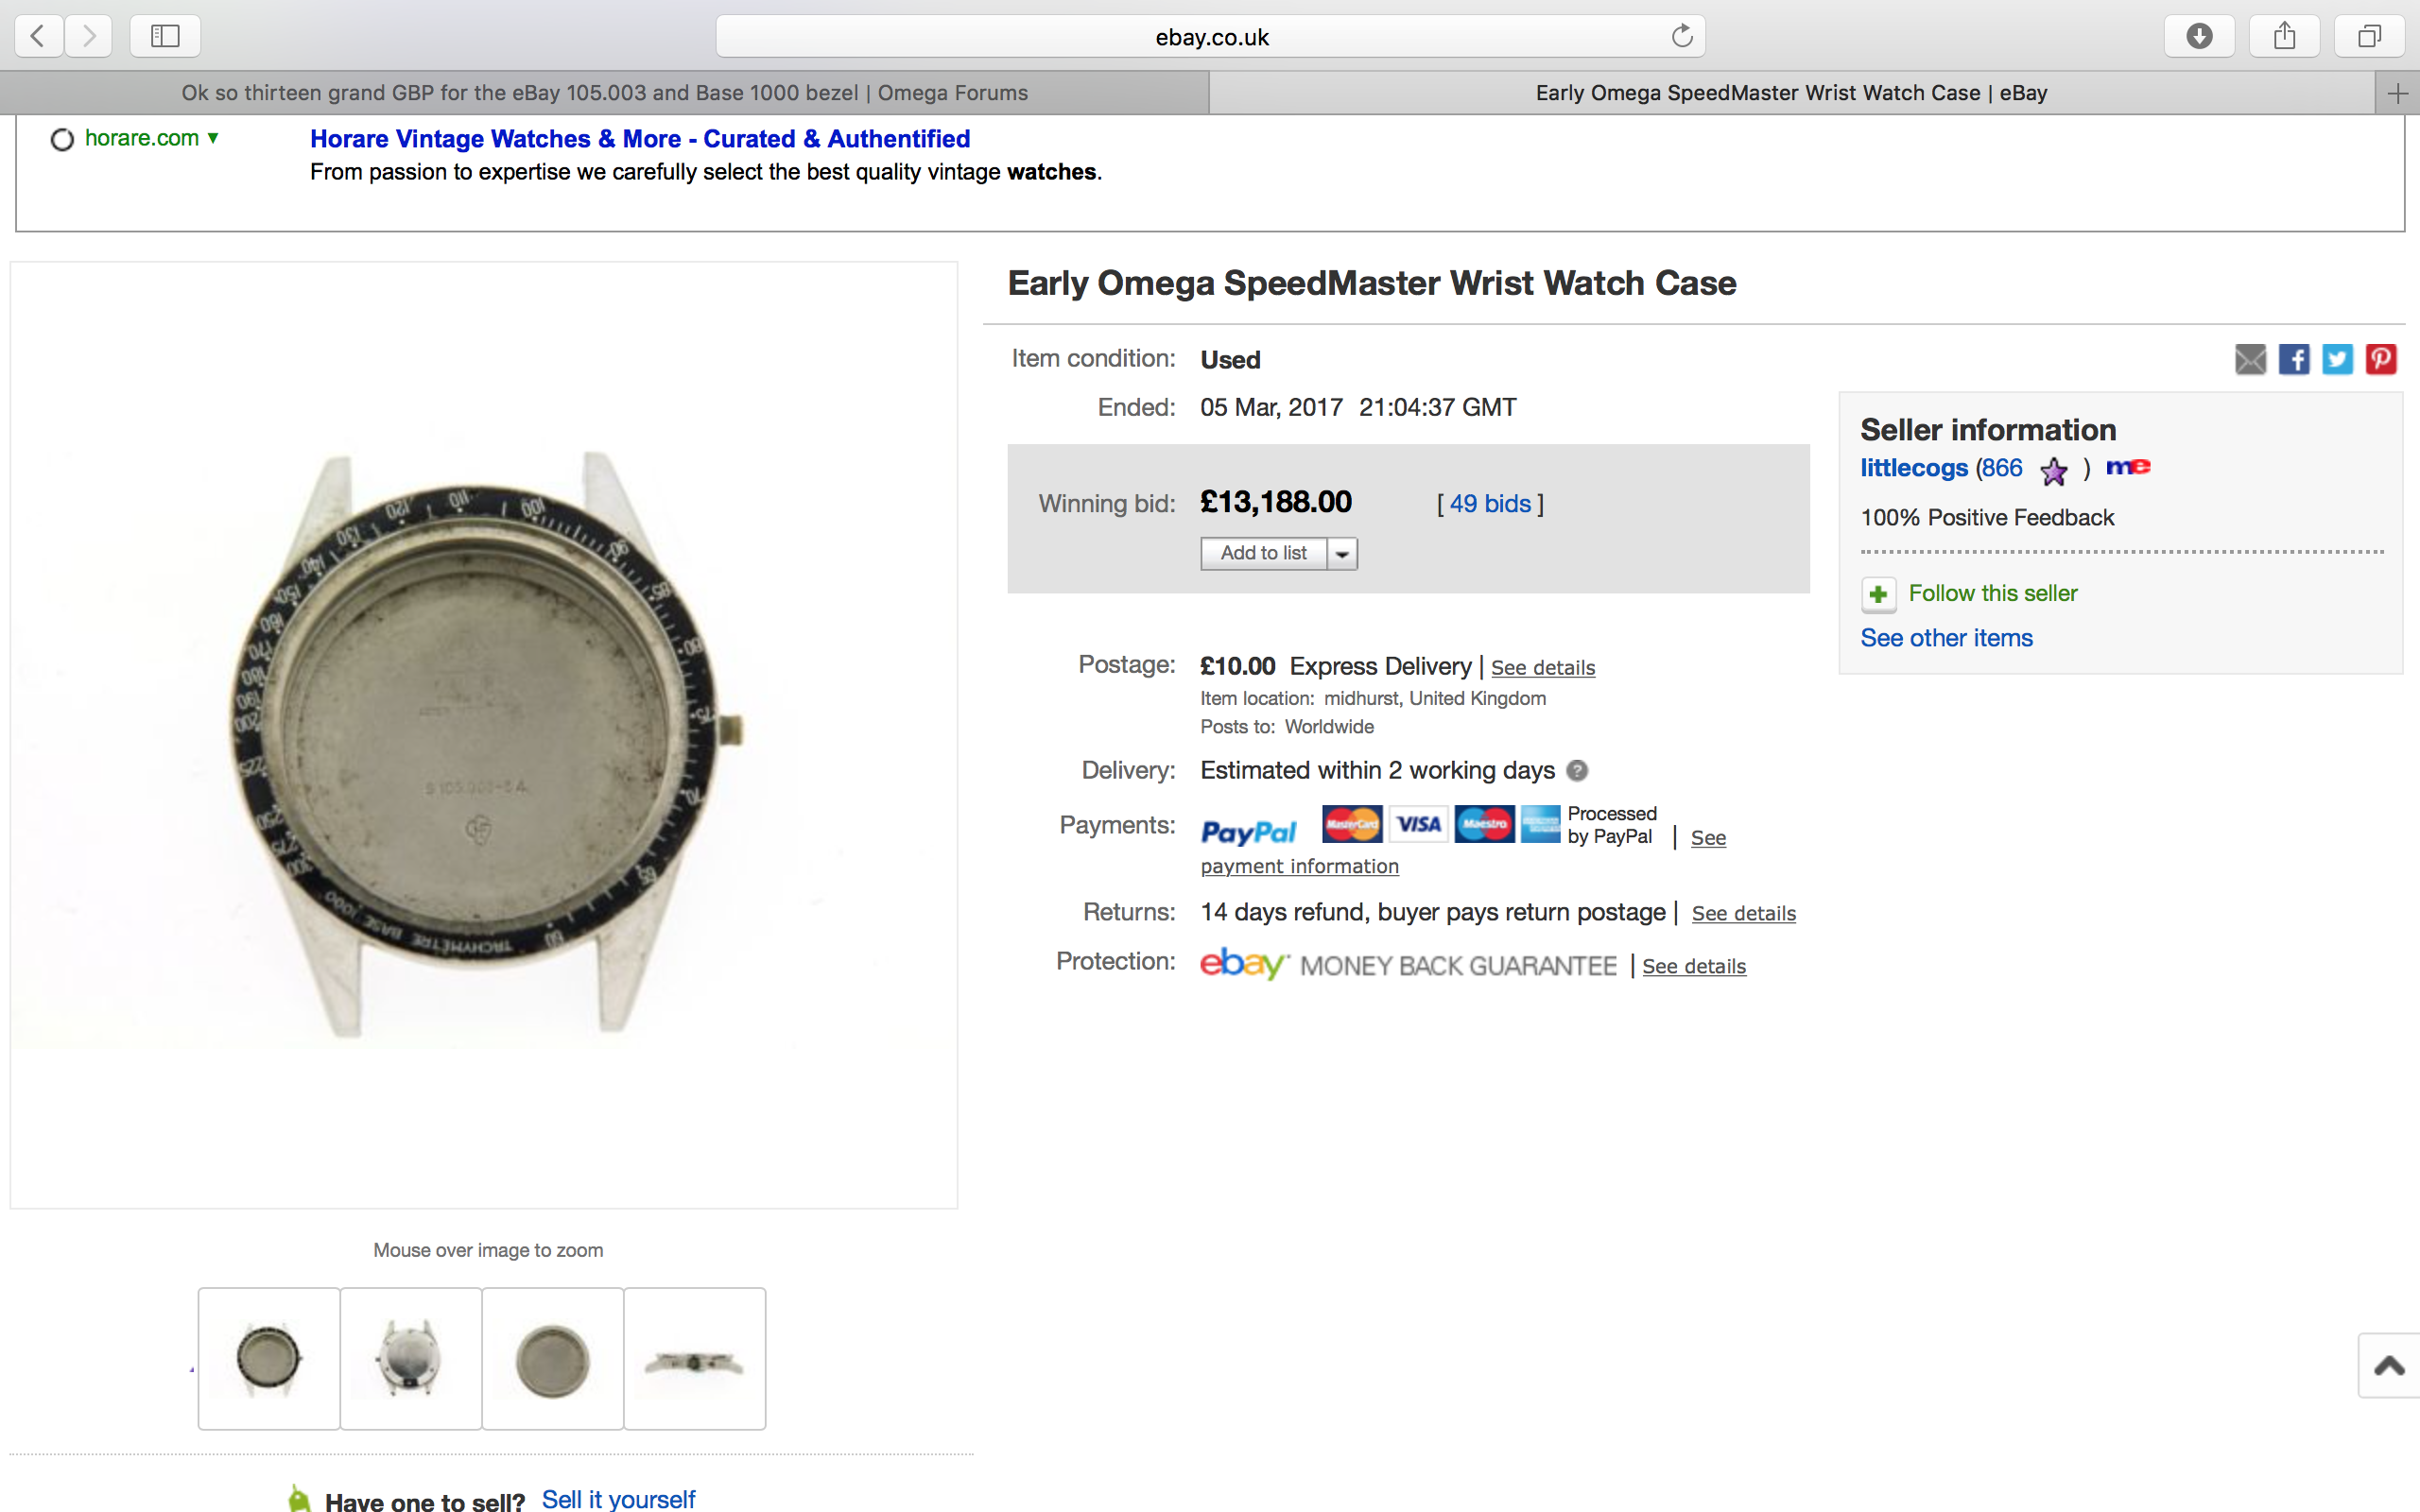This screenshot has height=1512, width=2420.
Task: Click the Add to list button
Action: [x=1263, y=554]
